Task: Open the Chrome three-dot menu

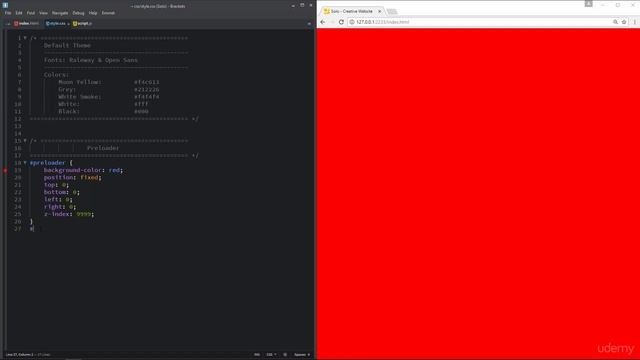Action: [x=635, y=22]
